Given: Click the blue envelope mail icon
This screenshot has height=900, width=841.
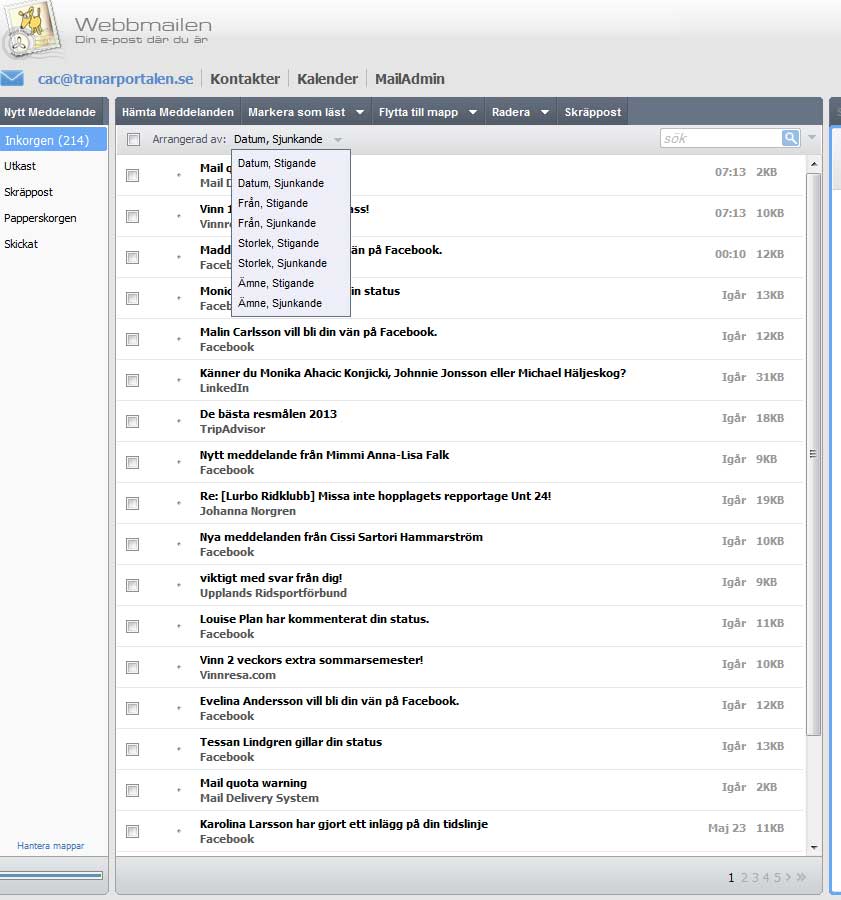Looking at the screenshot, I should click(12, 78).
